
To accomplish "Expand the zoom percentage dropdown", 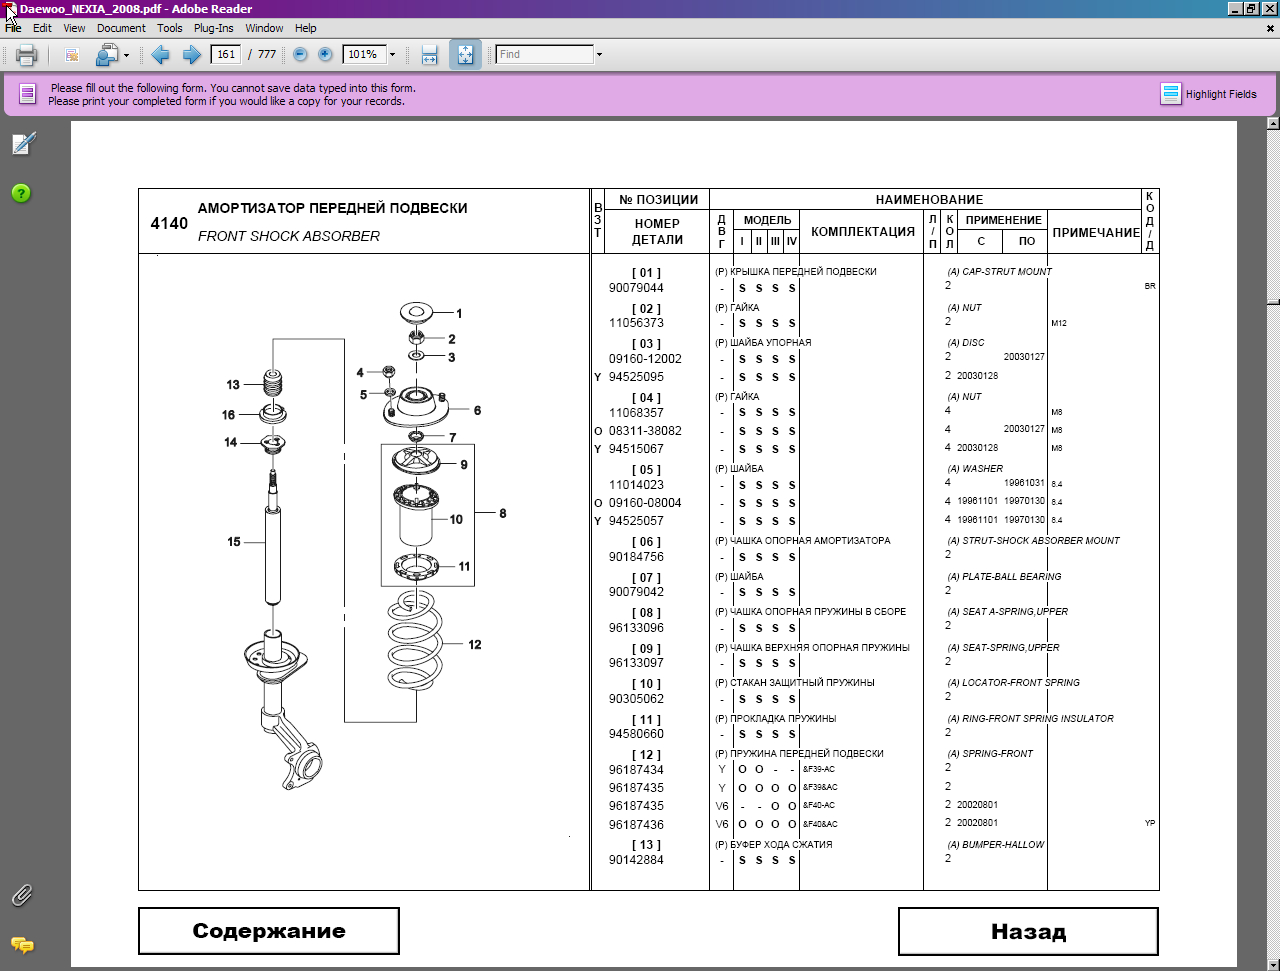I will pyautogui.click(x=392, y=55).
